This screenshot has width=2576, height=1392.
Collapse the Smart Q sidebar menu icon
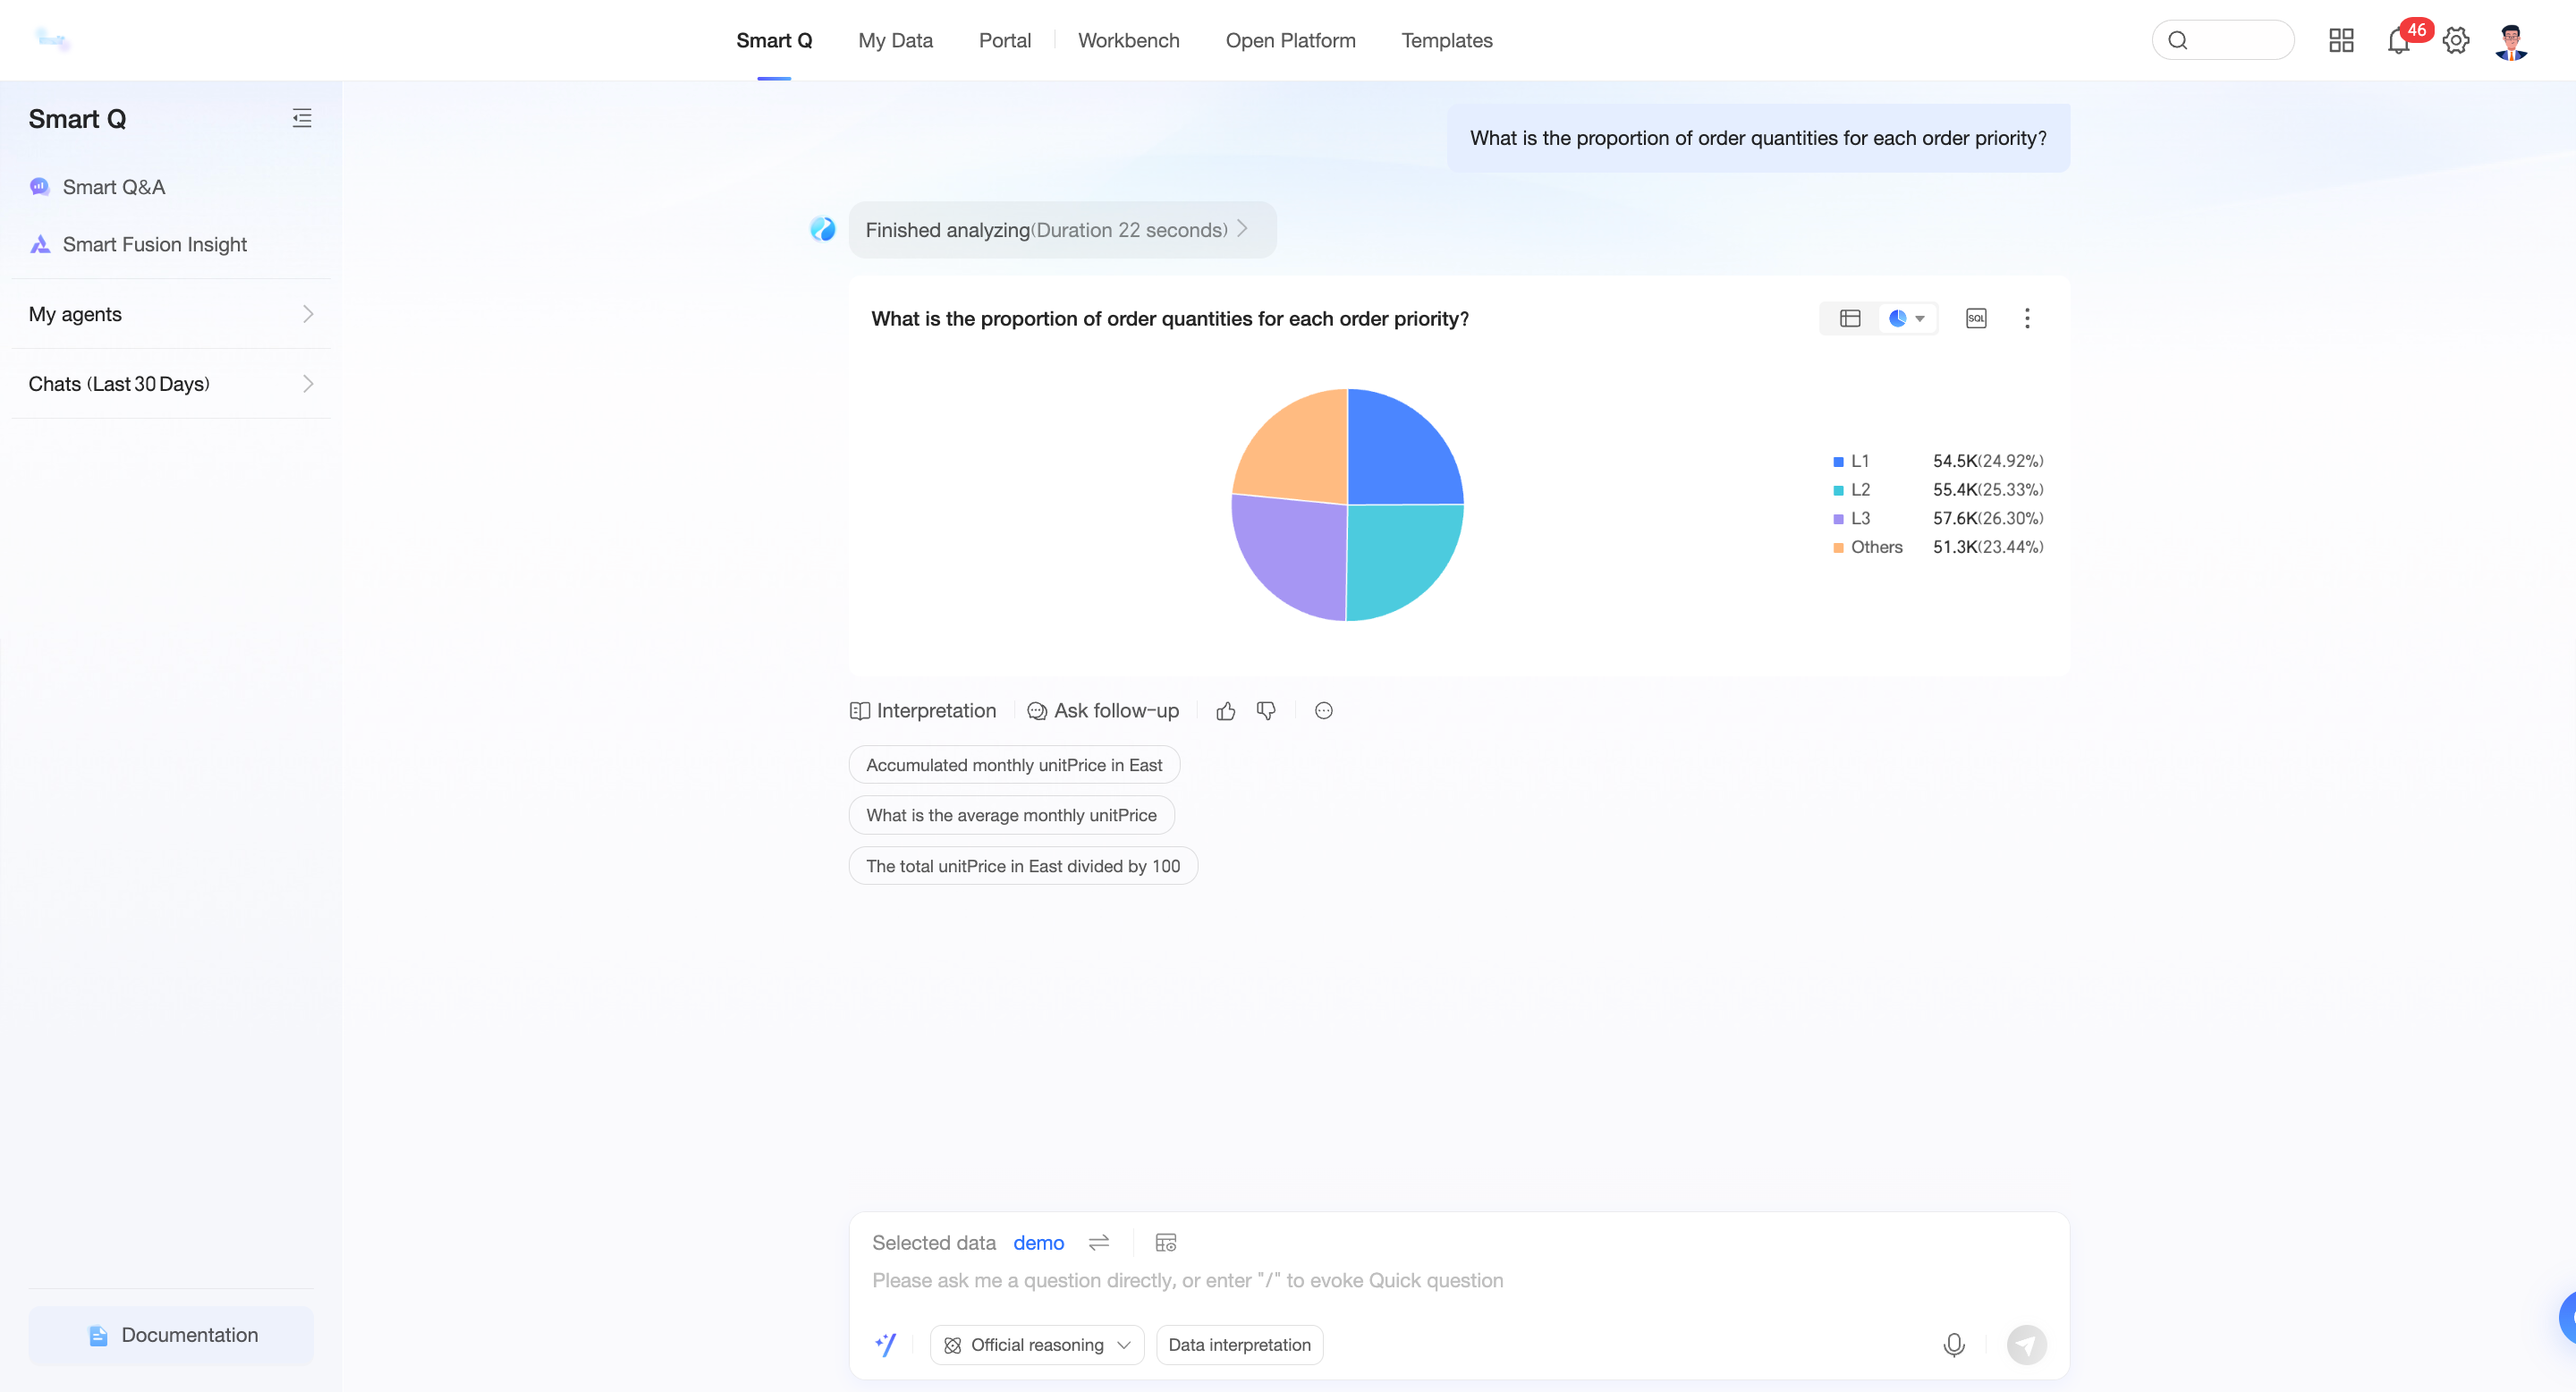pyautogui.click(x=302, y=118)
